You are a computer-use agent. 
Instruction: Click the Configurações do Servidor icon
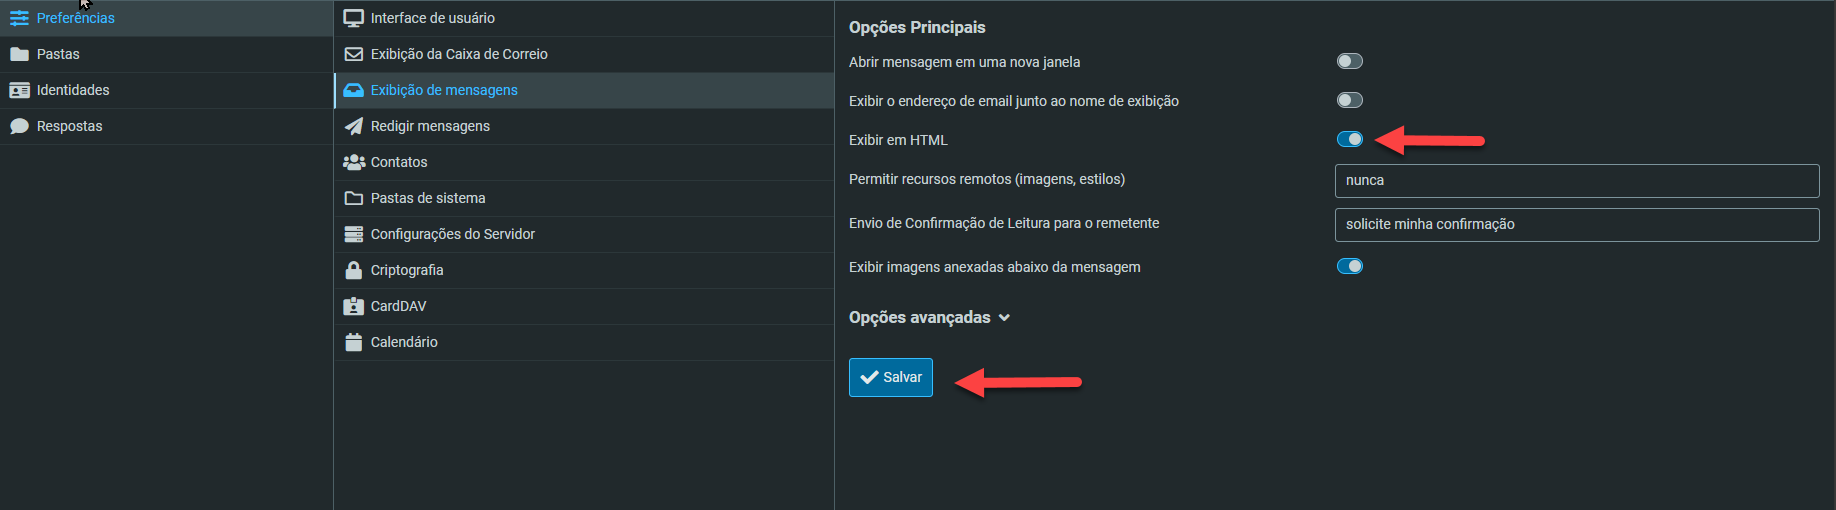[353, 234]
